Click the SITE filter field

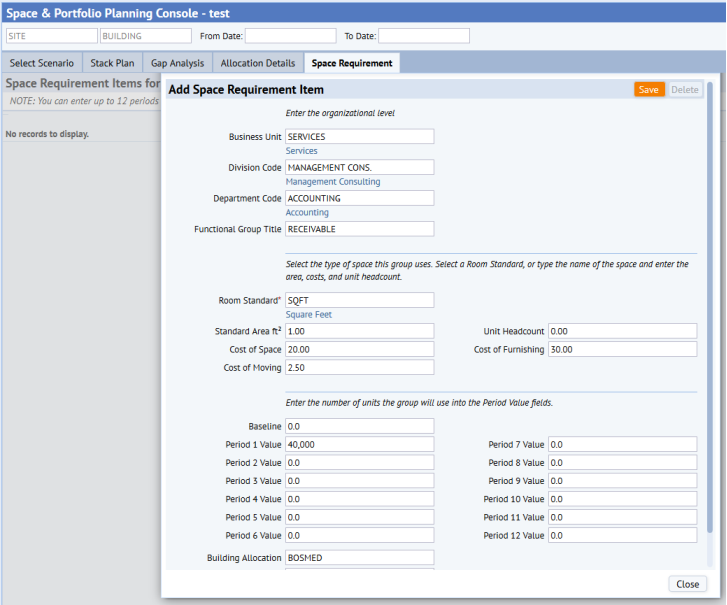[x=50, y=36]
